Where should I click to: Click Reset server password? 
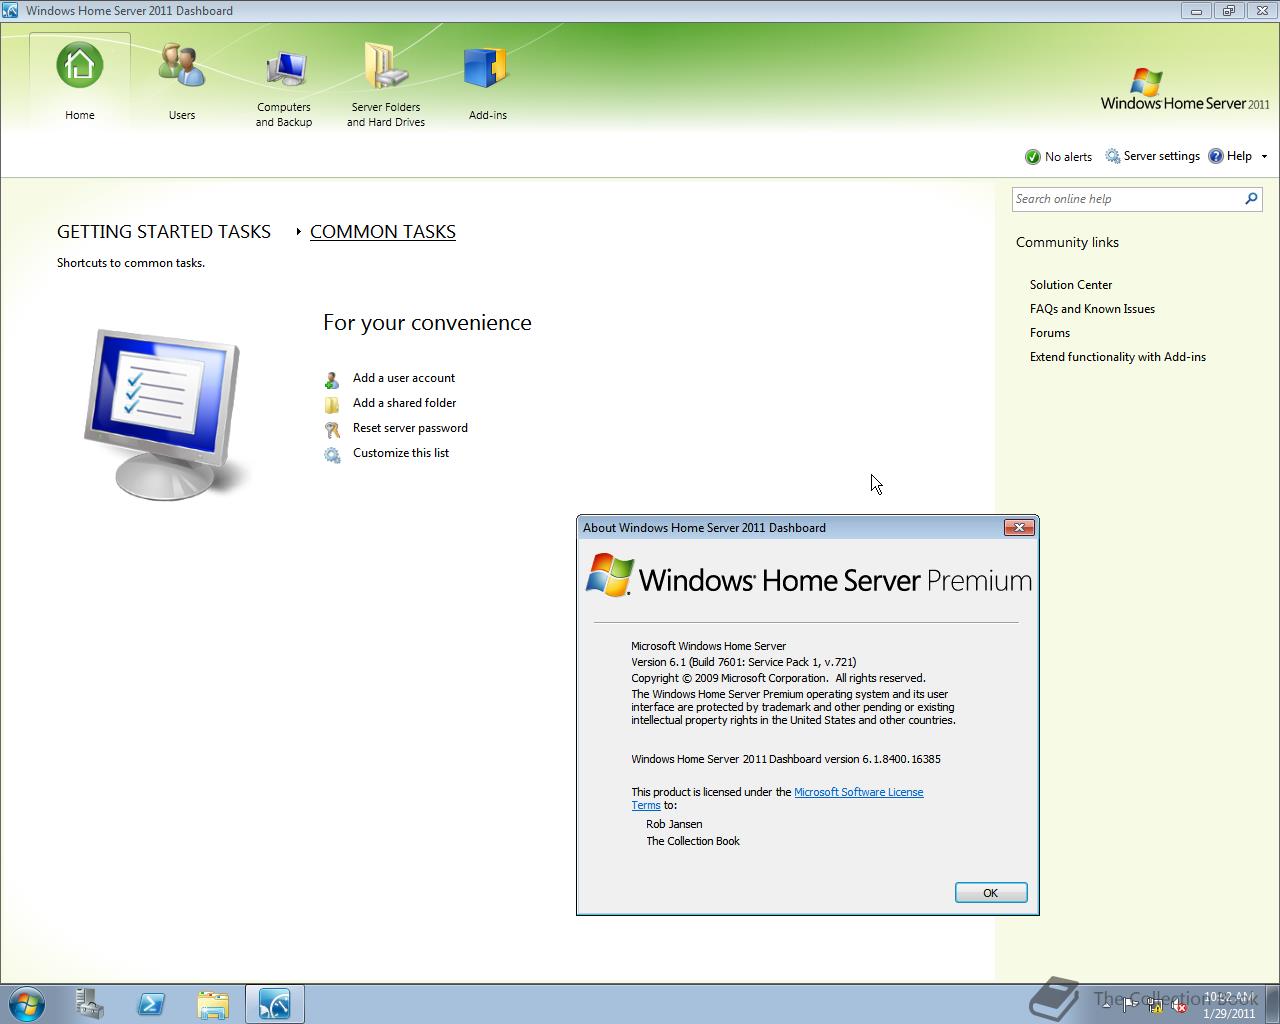[x=410, y=428]
